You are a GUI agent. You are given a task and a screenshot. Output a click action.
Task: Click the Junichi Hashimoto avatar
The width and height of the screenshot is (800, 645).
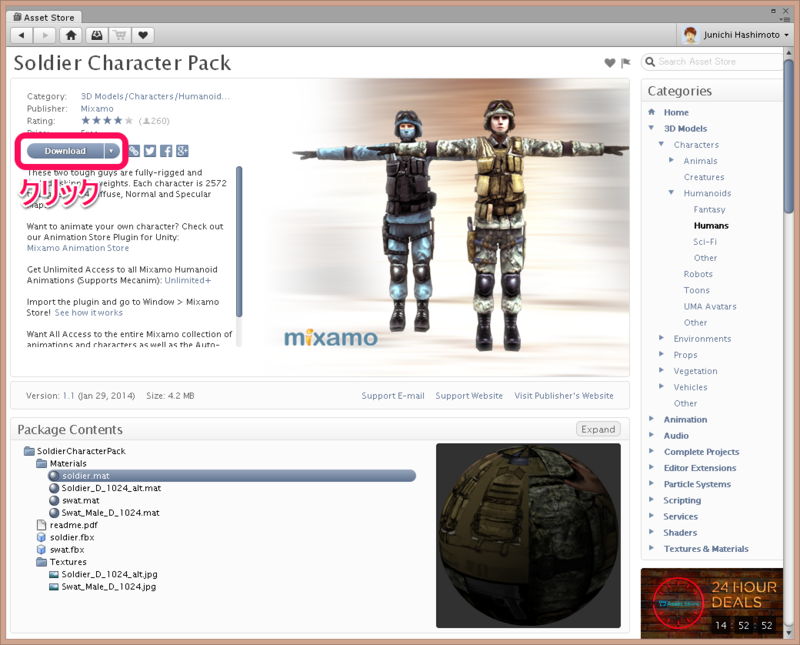(x=690, y=35)
